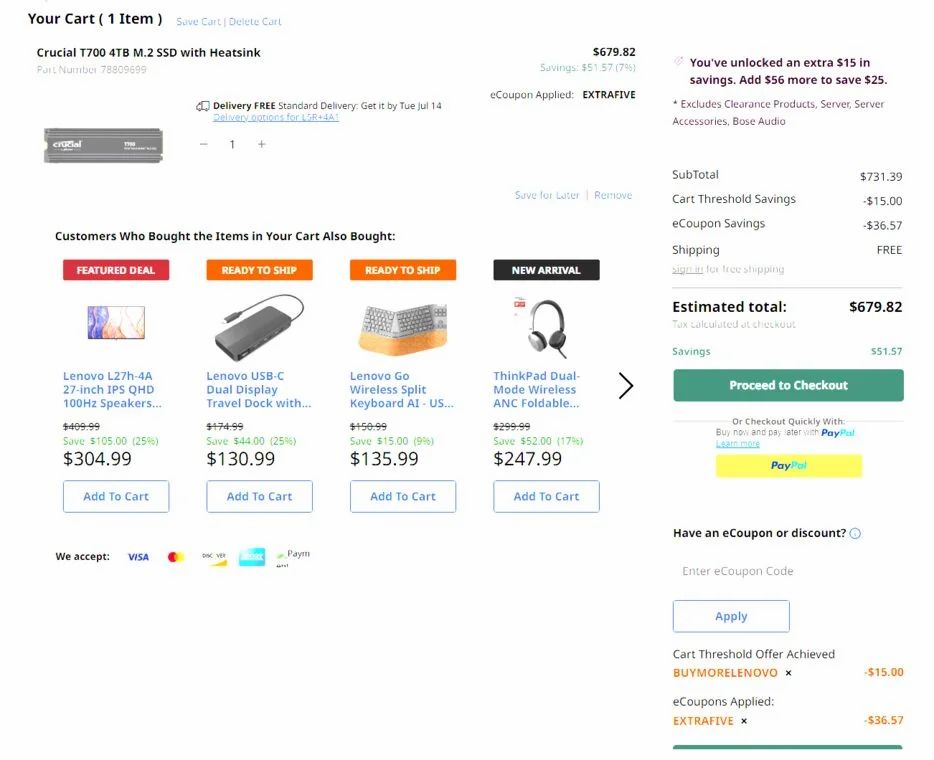Image resolution: width=934 pixels, height=760 pixels.
Task: Open delivery options for postal code link
Action: (x=276, y=117)
